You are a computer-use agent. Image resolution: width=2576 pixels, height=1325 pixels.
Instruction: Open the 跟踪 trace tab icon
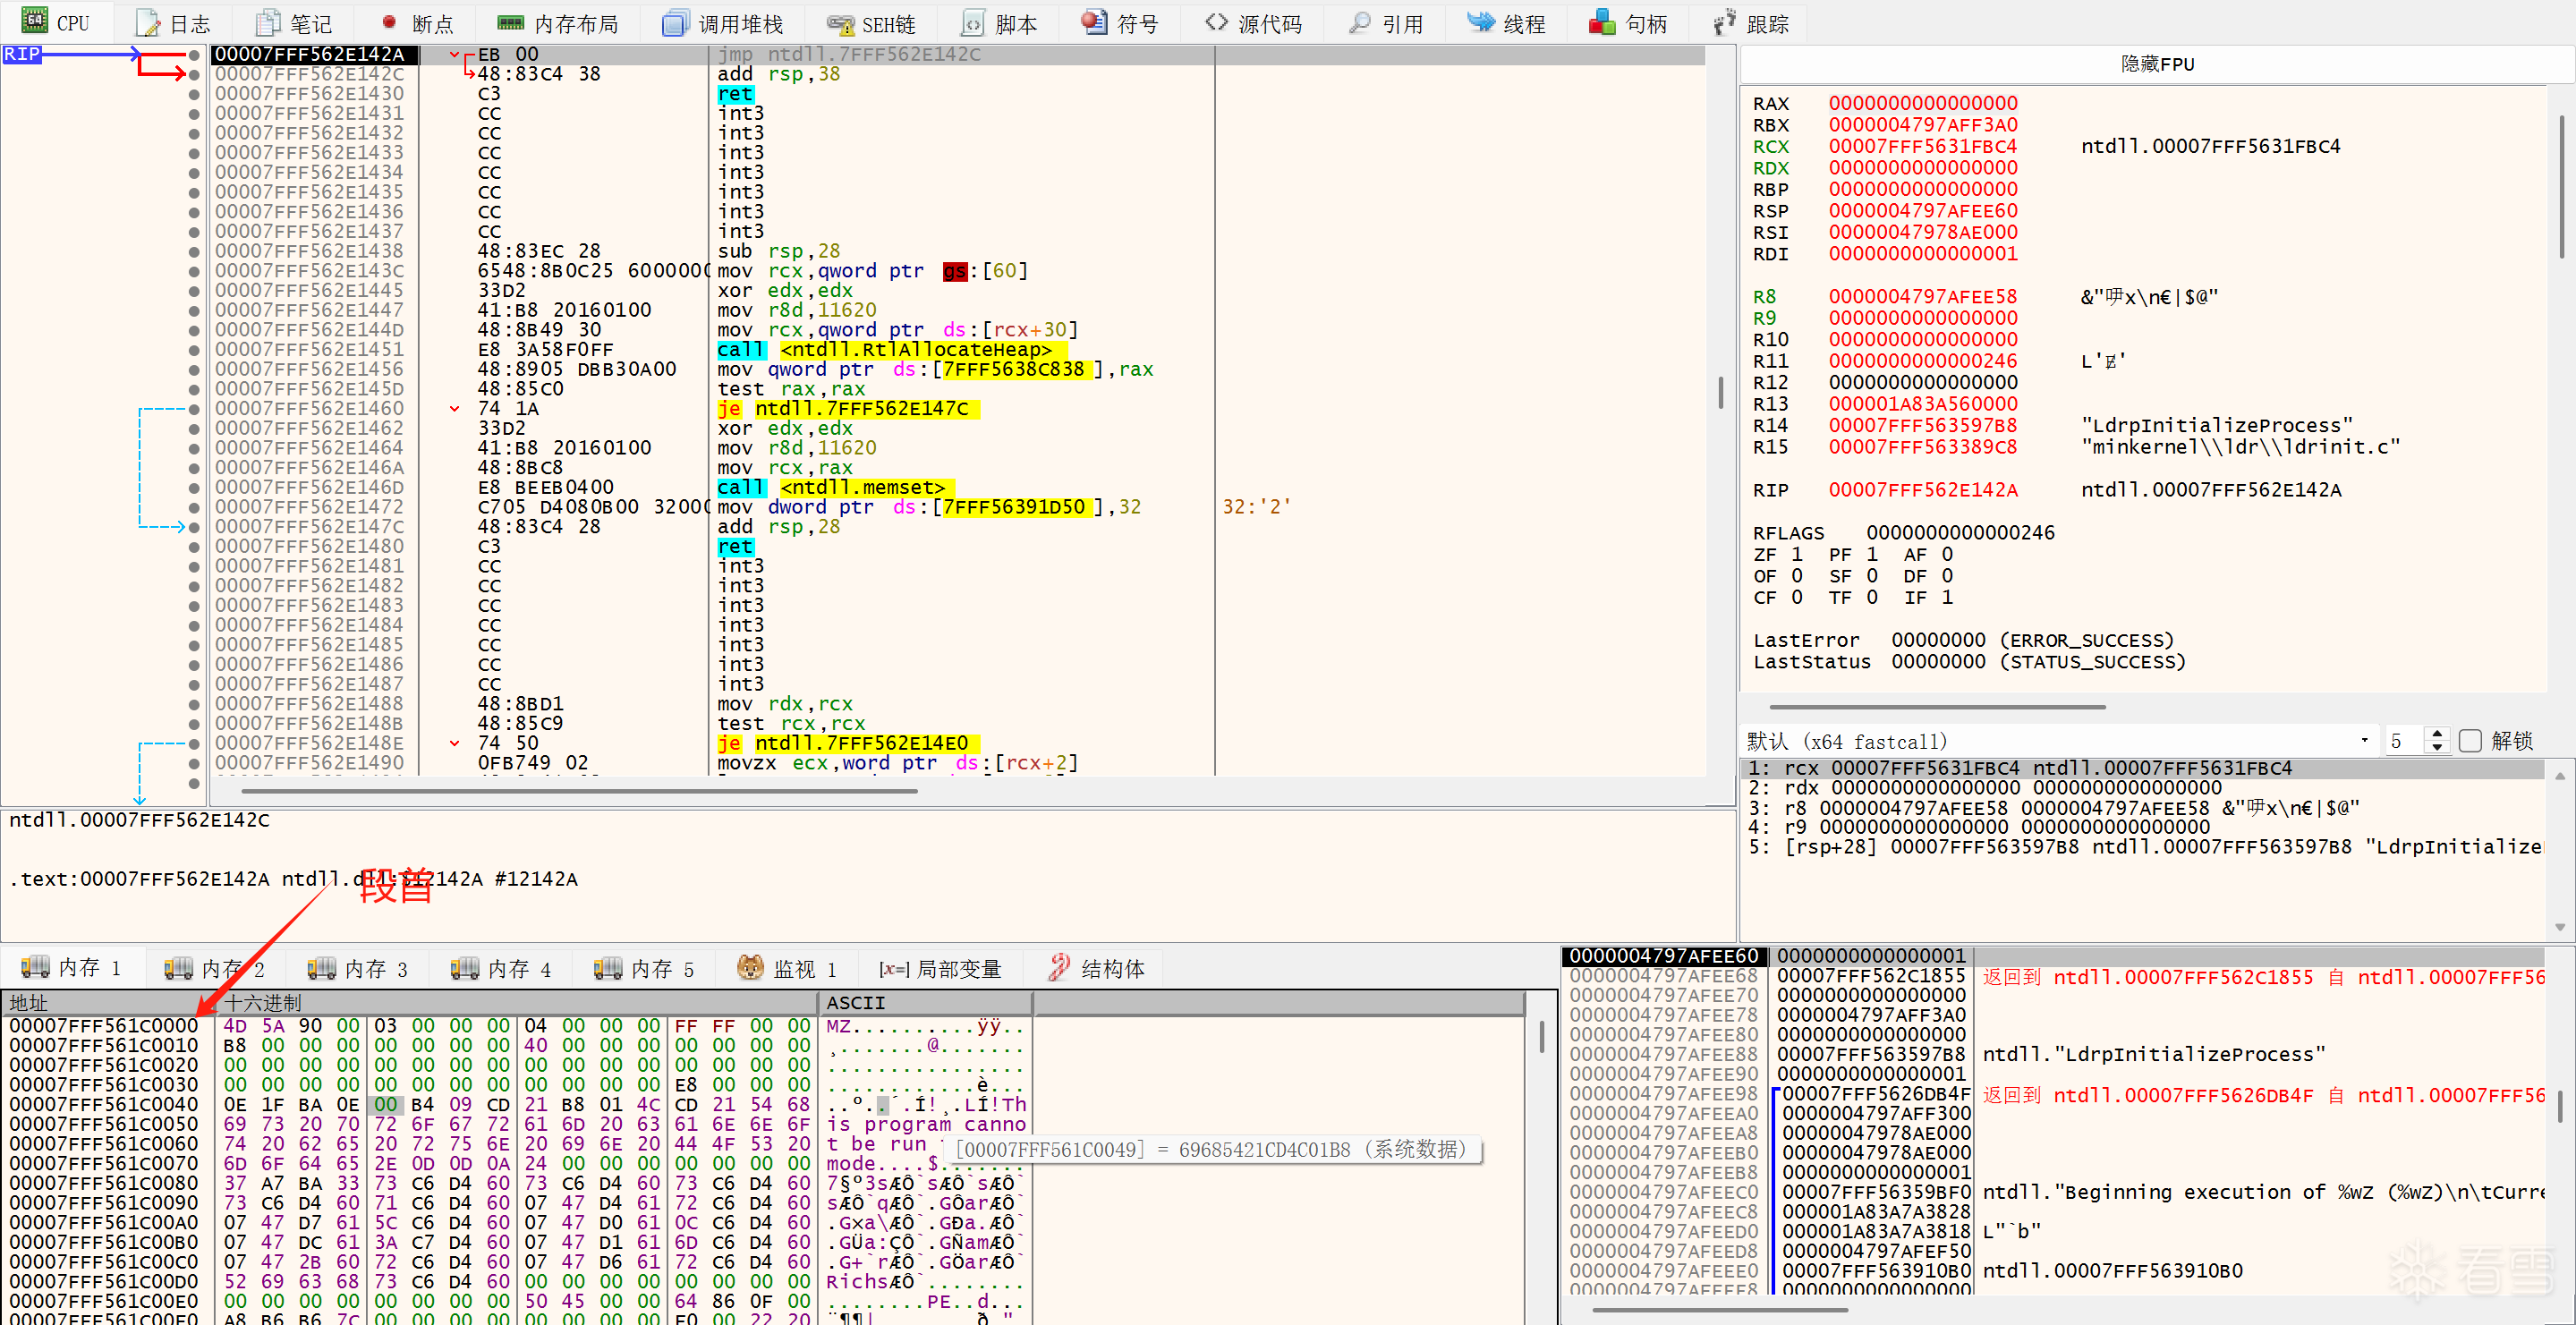pos(1724,22)
